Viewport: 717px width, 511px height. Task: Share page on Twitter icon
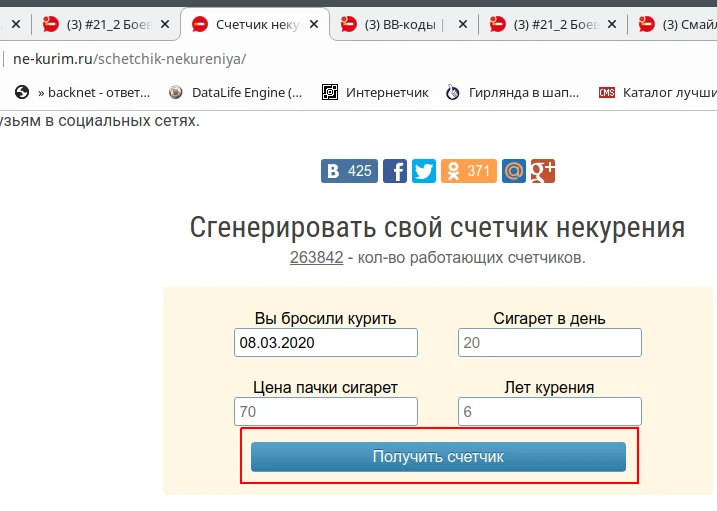click(x=424, y=171)
